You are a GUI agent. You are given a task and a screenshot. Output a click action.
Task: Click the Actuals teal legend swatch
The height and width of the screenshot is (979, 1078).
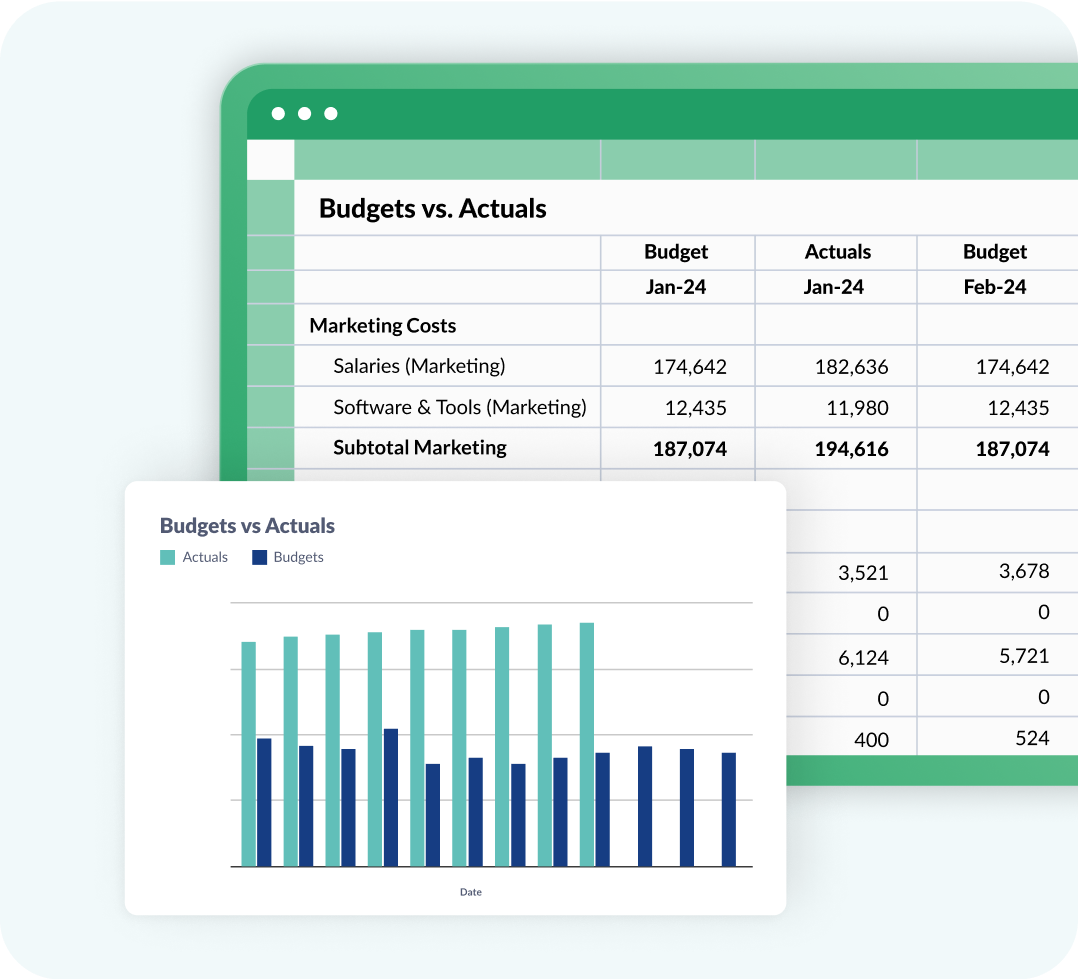point(167,557)
